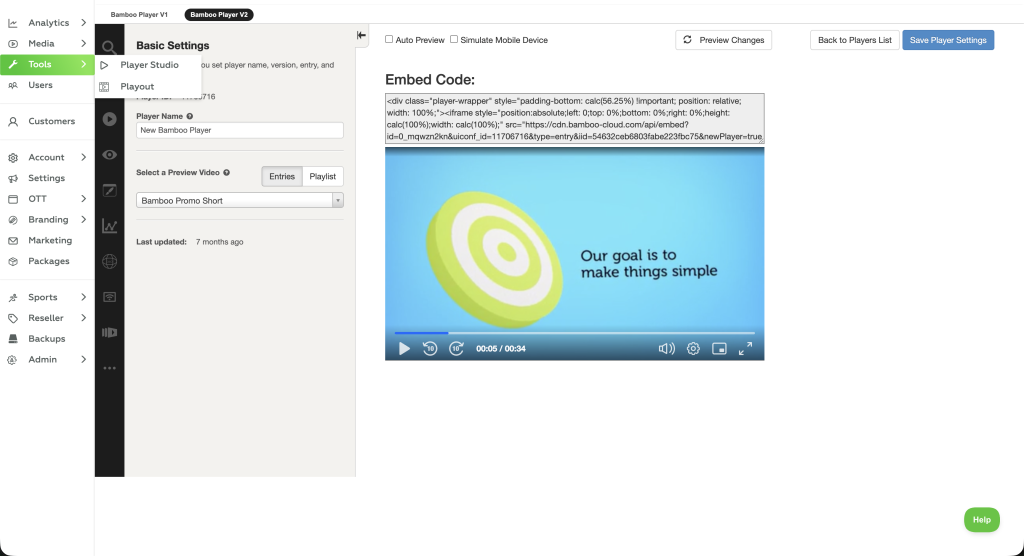The width and height of the screenshot is (1024, 556).
Task: Skip forward 10 seconds in video
Action: (456, 349)
